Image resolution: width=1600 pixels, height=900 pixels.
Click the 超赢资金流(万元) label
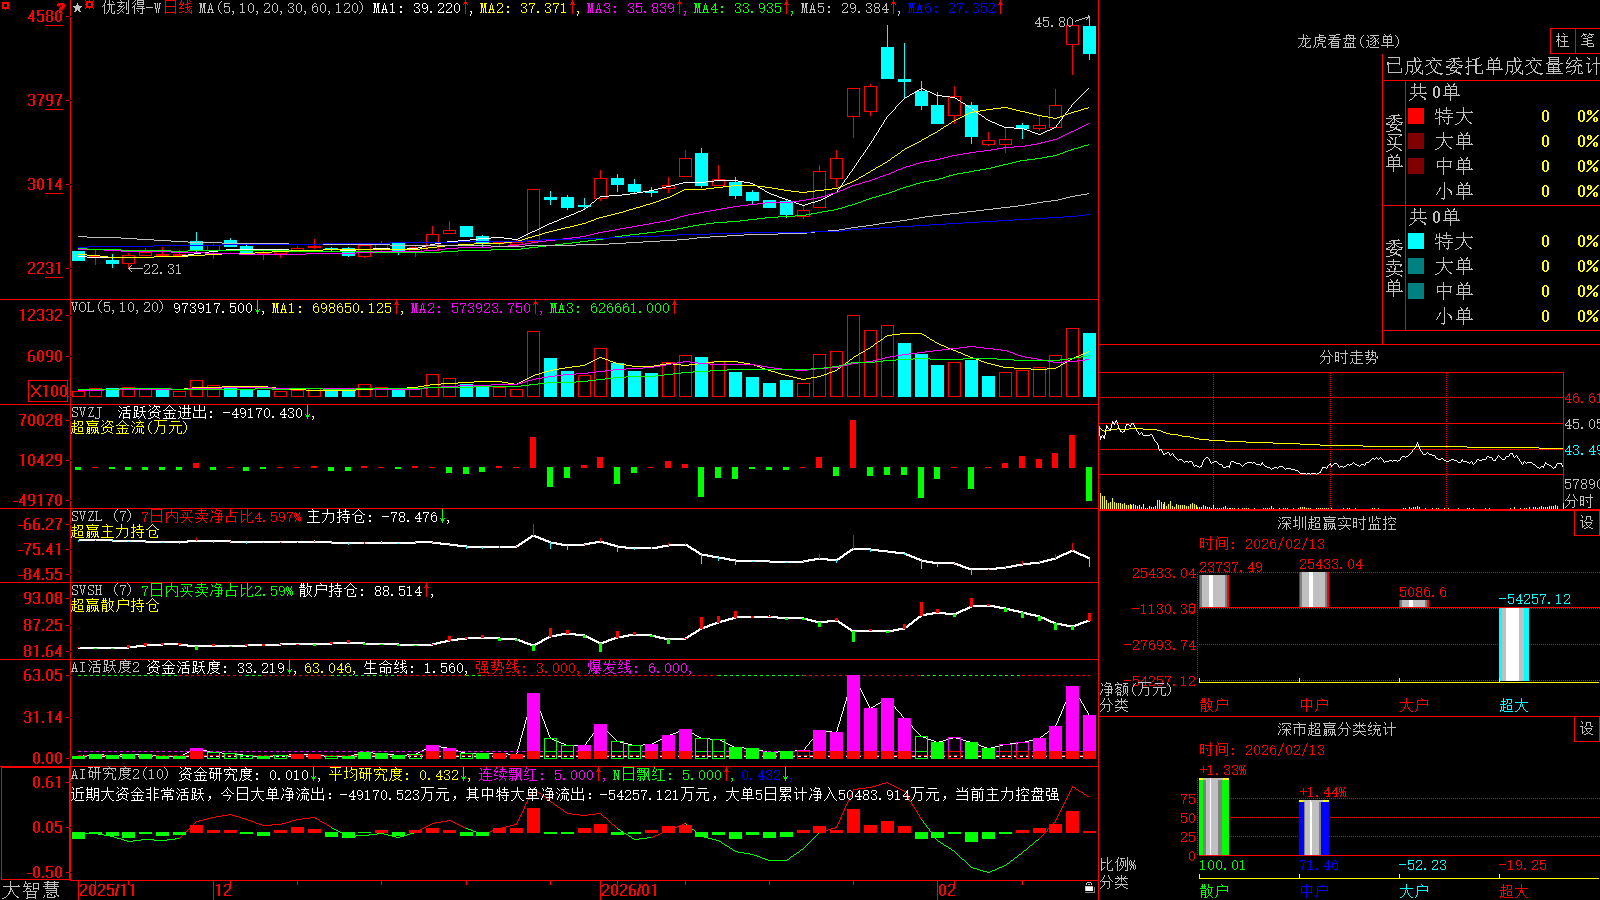point(129,427)
